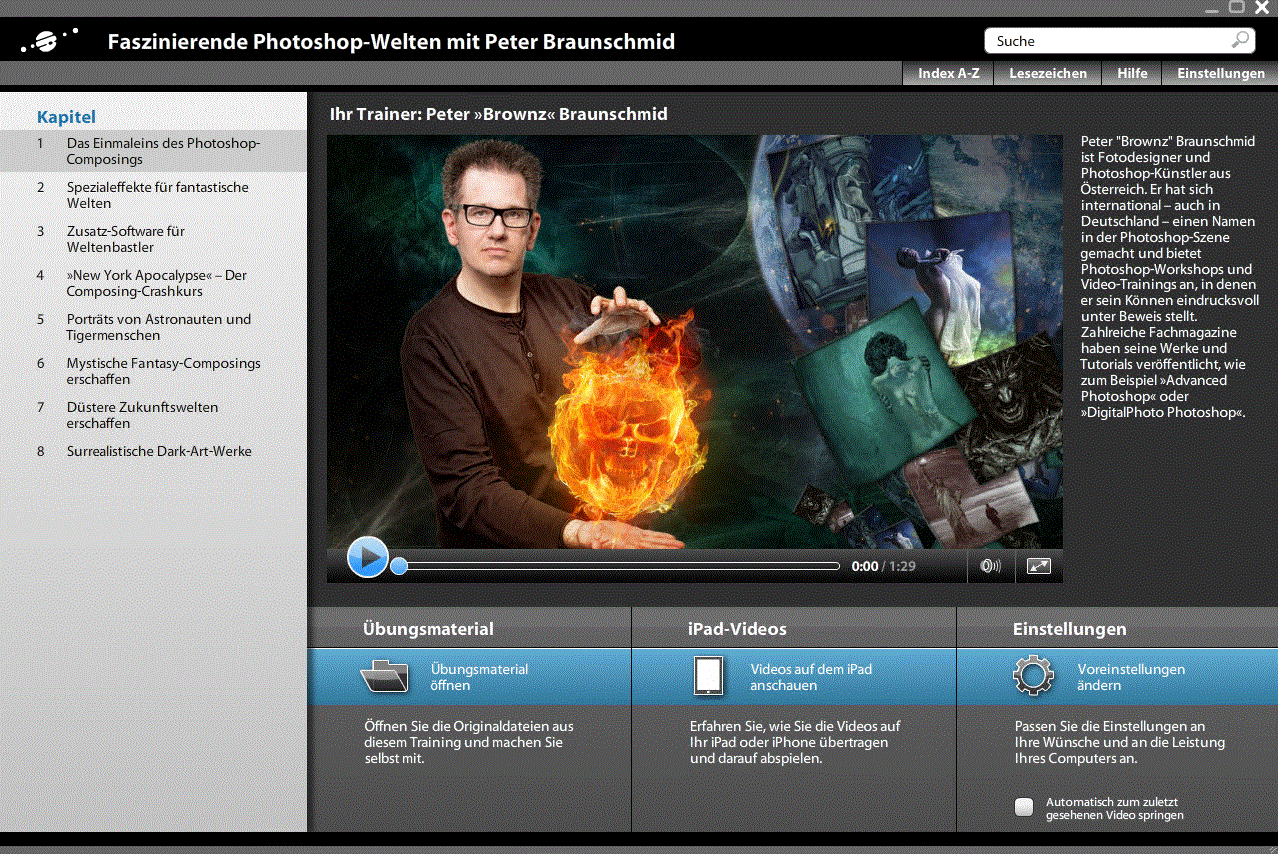Click the Übungsmaterial section heading
The image size is (1278, 854).
coord(428,629)
